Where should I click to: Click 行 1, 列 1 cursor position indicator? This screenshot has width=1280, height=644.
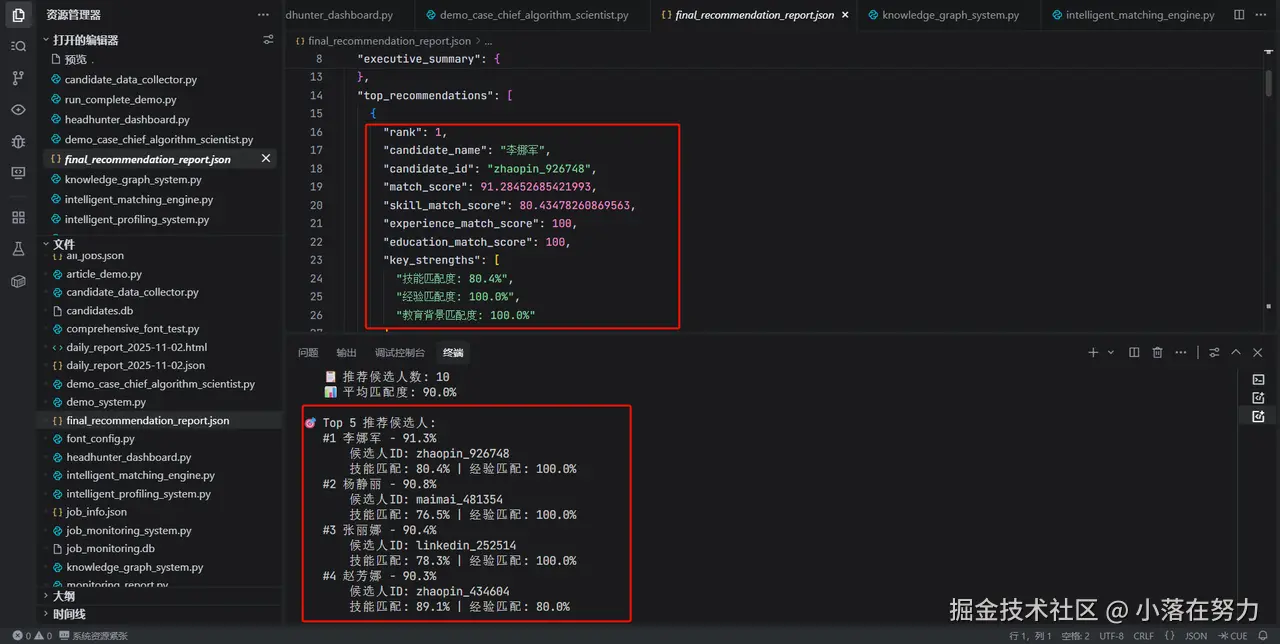click(1030, 636)
